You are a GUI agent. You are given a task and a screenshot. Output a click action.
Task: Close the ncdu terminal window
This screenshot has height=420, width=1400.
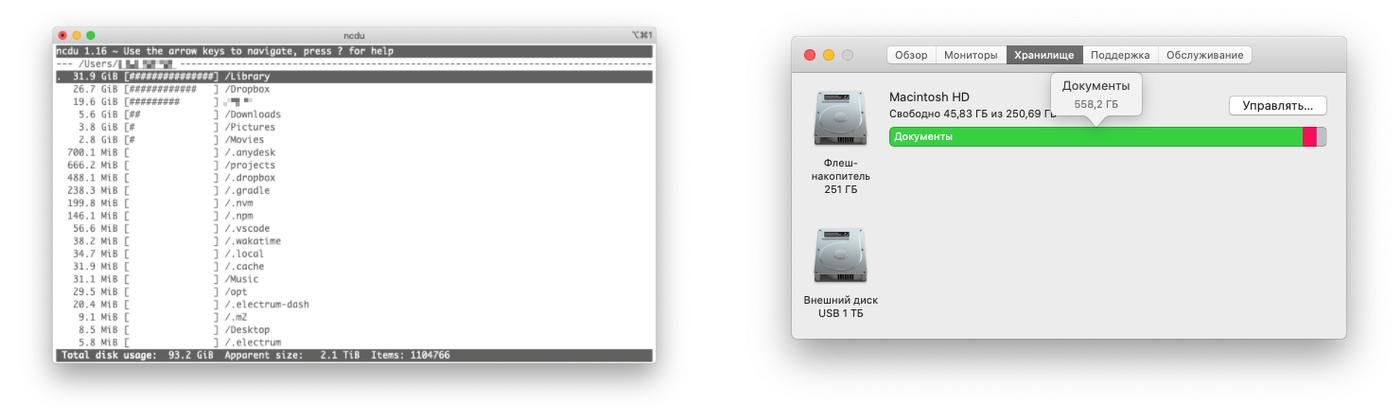[x=62, y=35]
